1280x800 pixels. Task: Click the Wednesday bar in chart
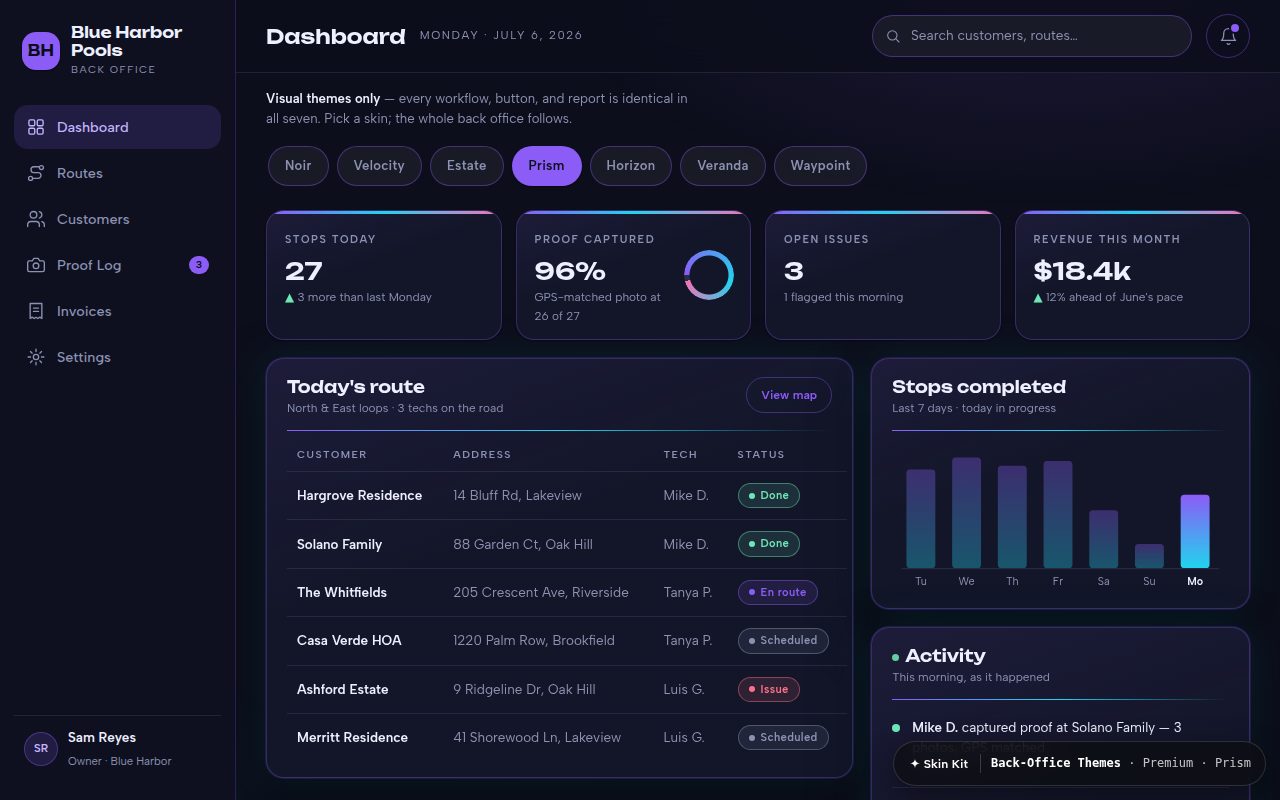tap(966, 513)
